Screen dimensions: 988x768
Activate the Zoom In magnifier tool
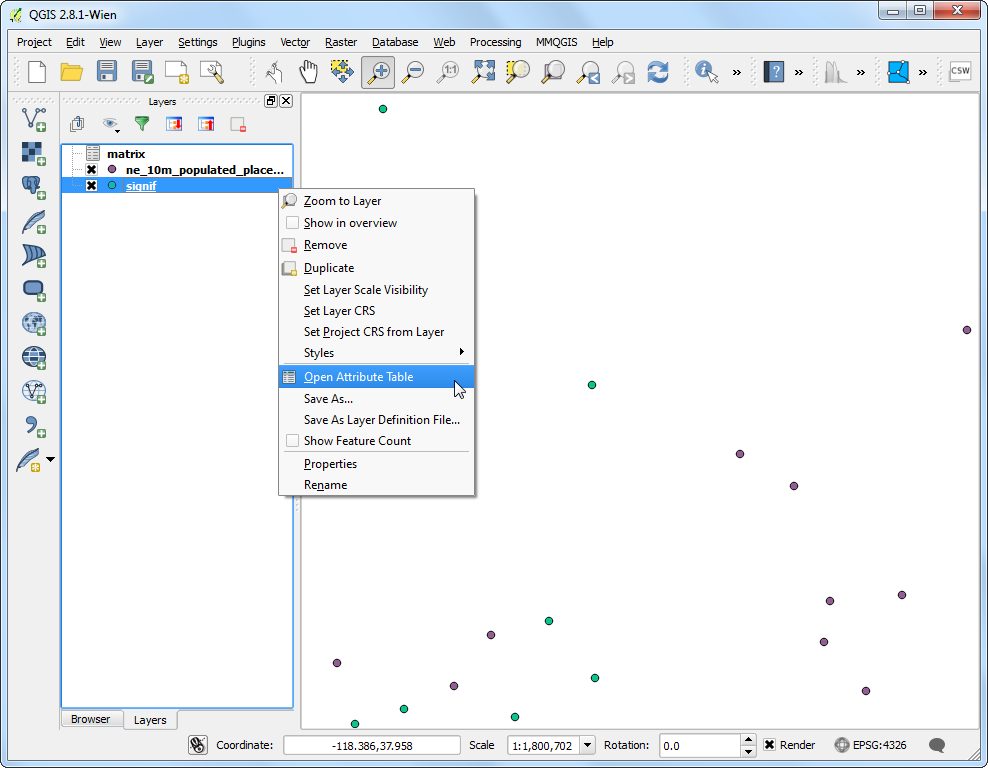378,72
